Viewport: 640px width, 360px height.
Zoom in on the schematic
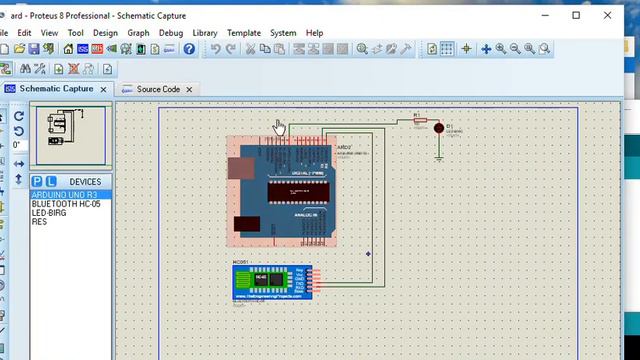coord(501,49)
